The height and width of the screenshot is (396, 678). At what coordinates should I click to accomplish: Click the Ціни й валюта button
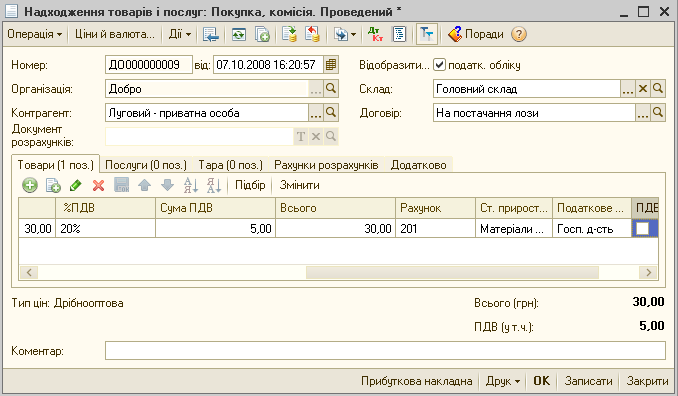(x=115, y=34)
